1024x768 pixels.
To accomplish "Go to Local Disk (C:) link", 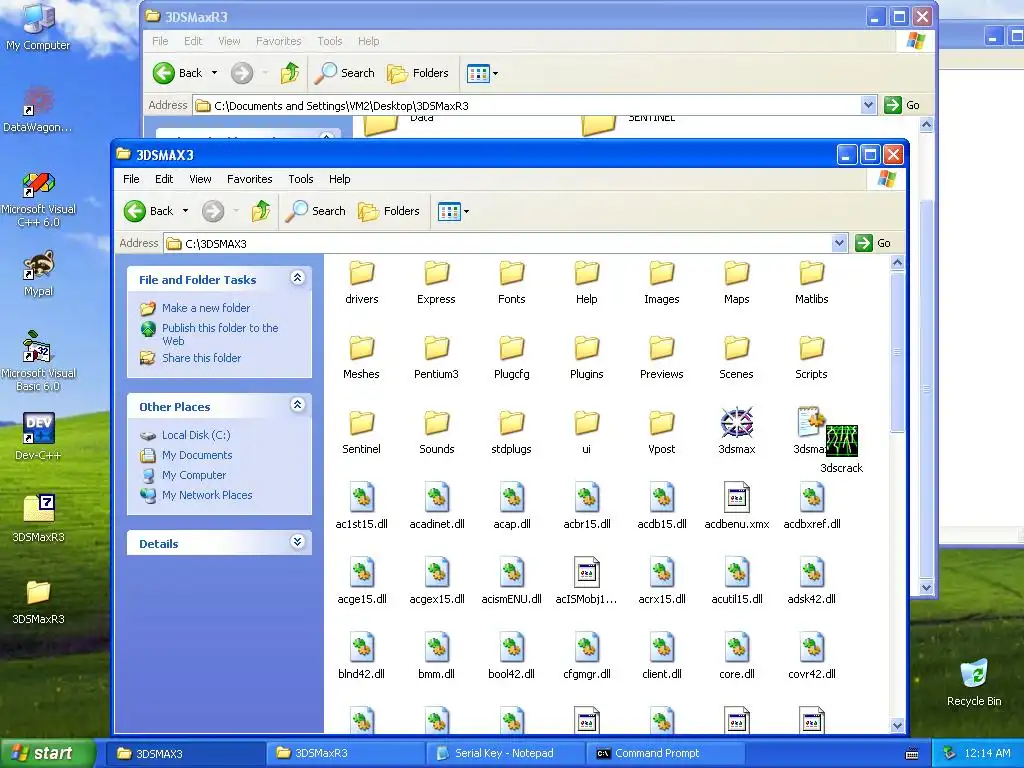I will 196,435.
